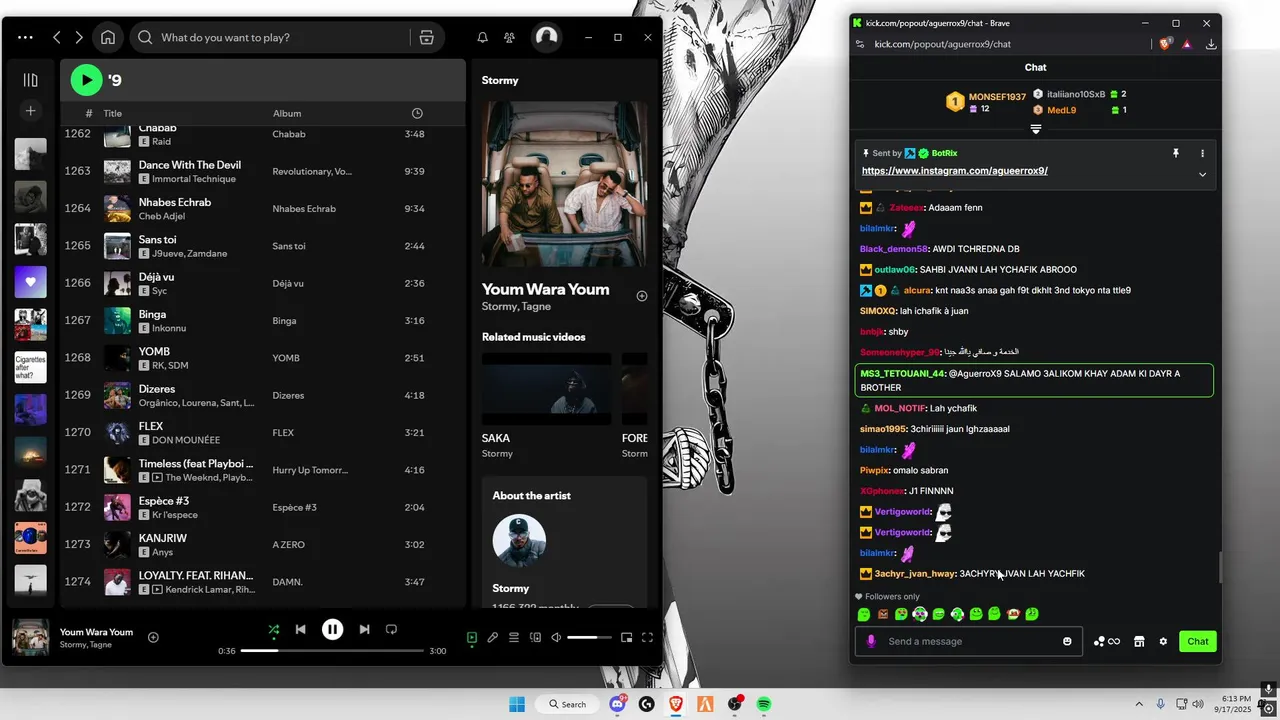
Task: Sort tracks by Album column header
Action: pyautogui.click(x=287, y=113)
